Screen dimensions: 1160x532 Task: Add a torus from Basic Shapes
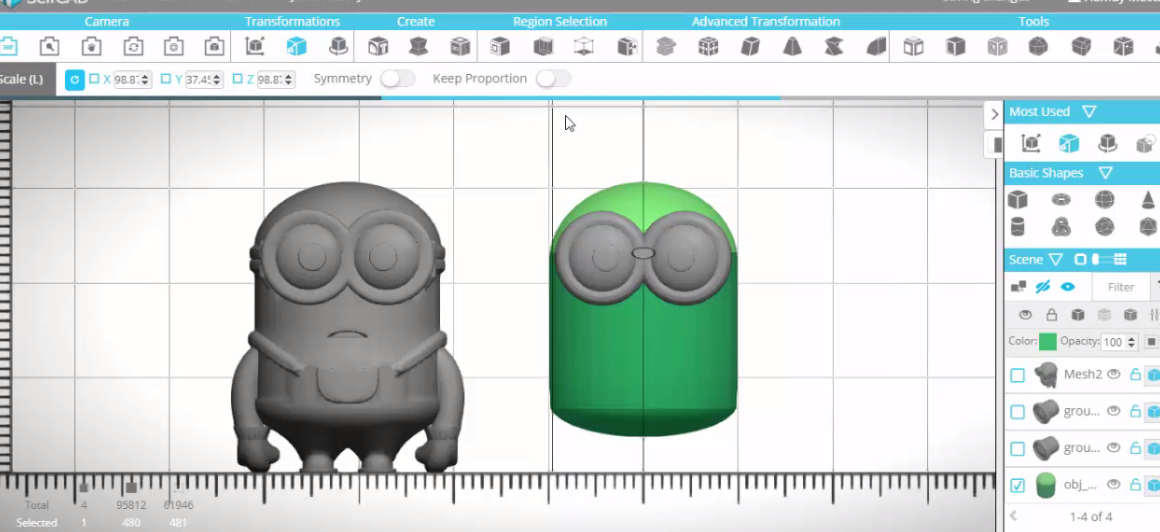(x=1061, y=200)
